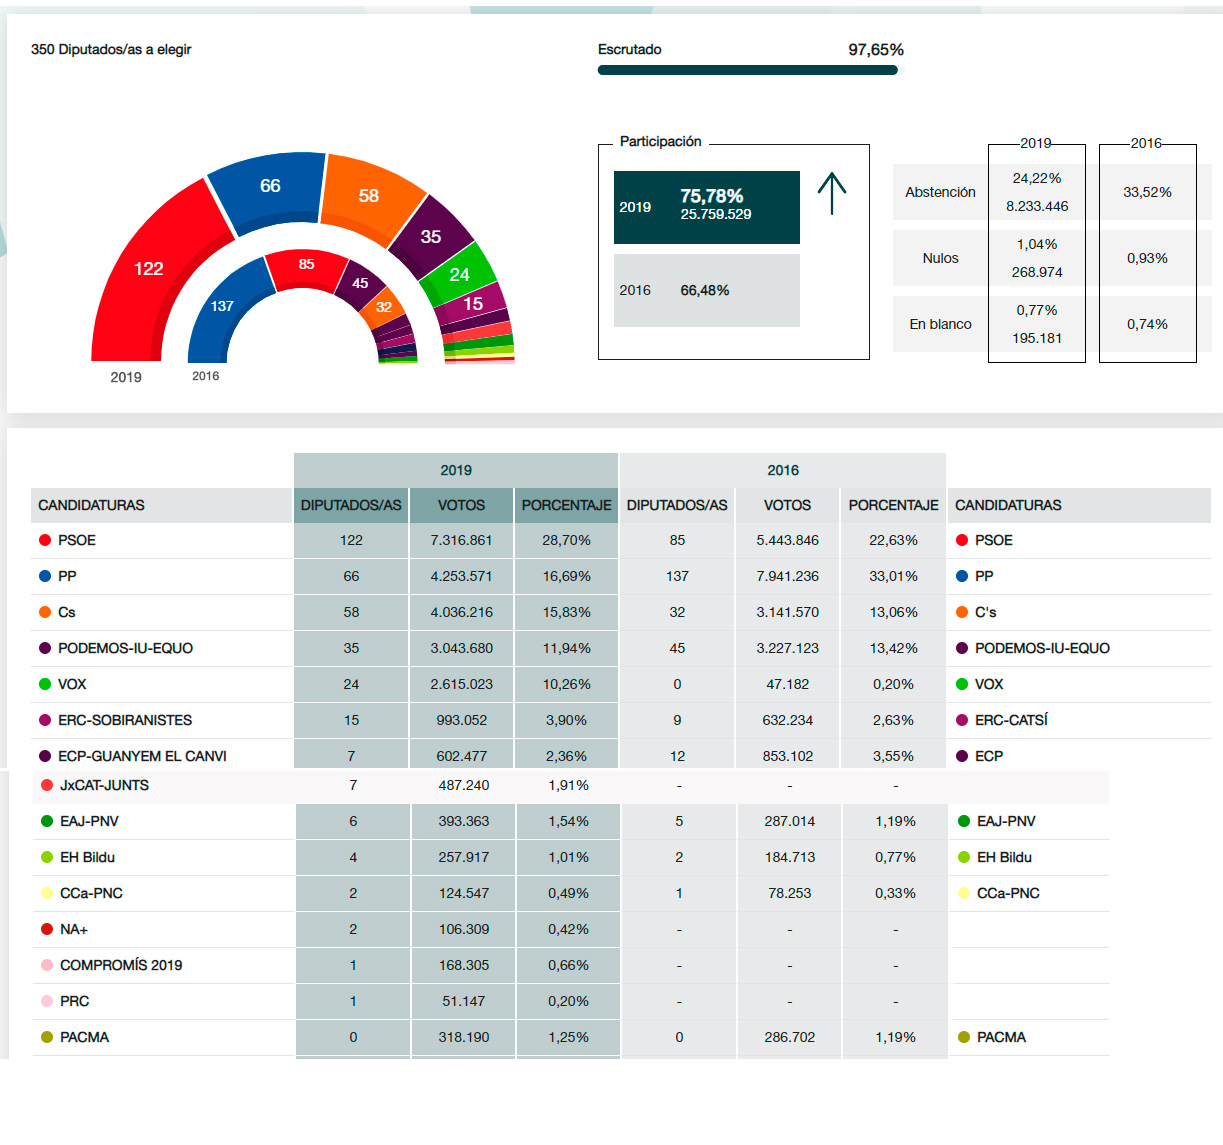The width and height of the screenshot is (1223, 1145).
Task: Click the VOTOS column header under 2019
Action: click(461, 505)
